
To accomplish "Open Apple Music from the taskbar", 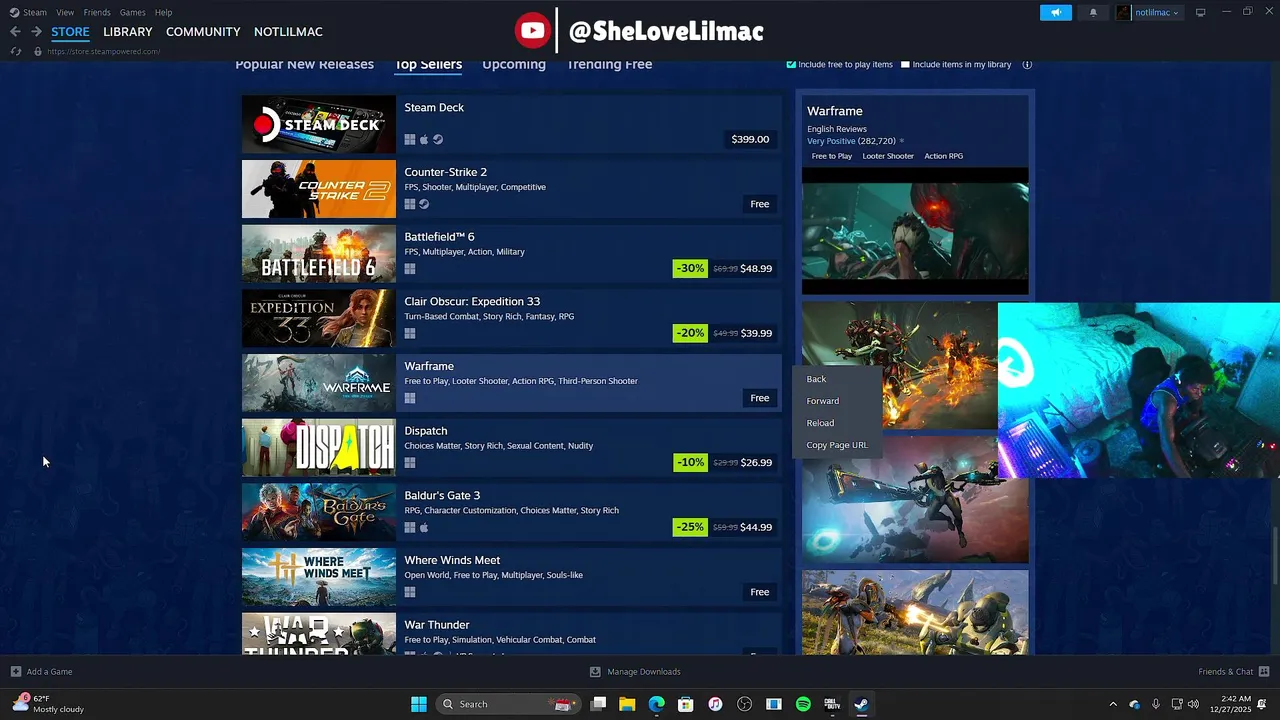I will tap(715, 704).
